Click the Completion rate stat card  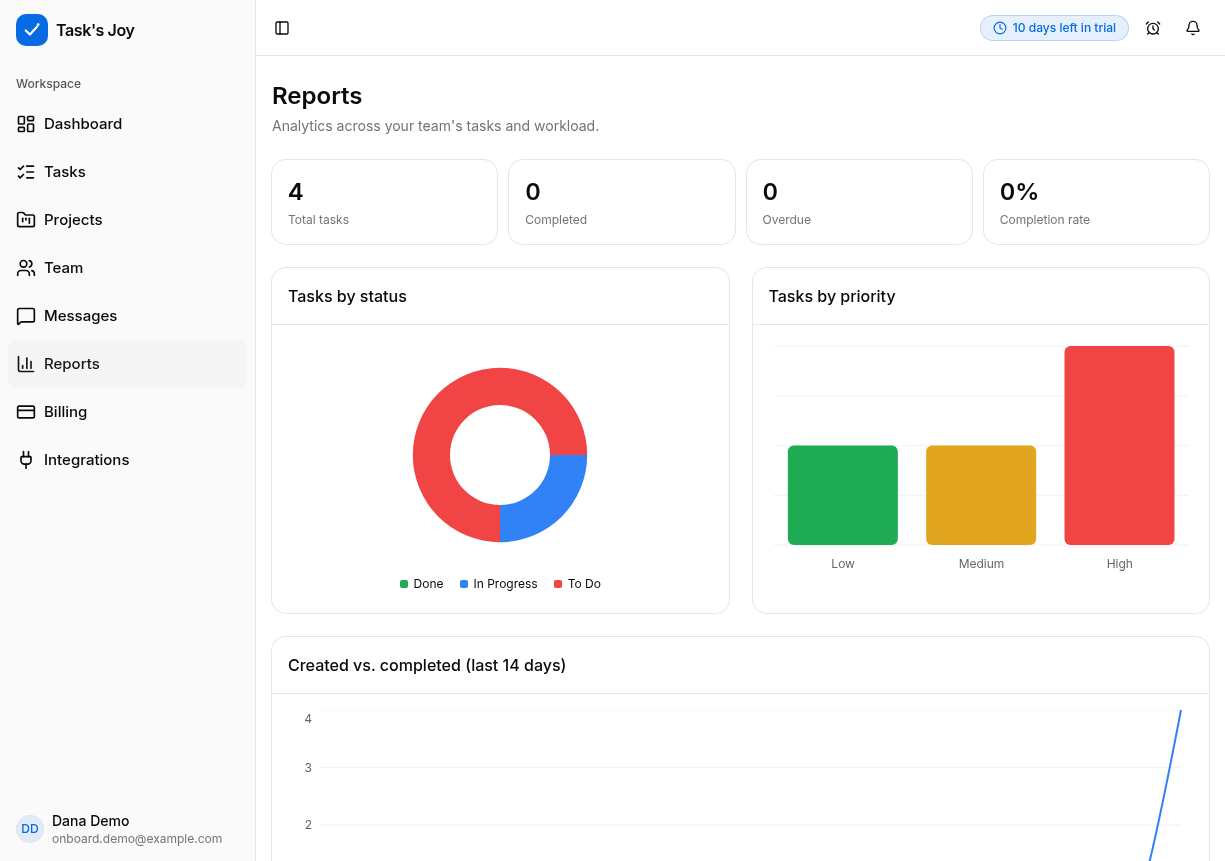click(1096, 202)
